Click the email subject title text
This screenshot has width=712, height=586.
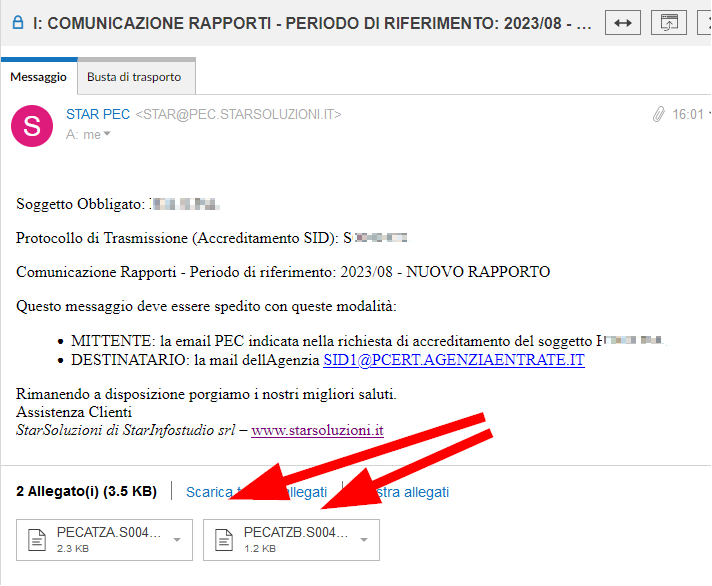[x=312, y=23]
